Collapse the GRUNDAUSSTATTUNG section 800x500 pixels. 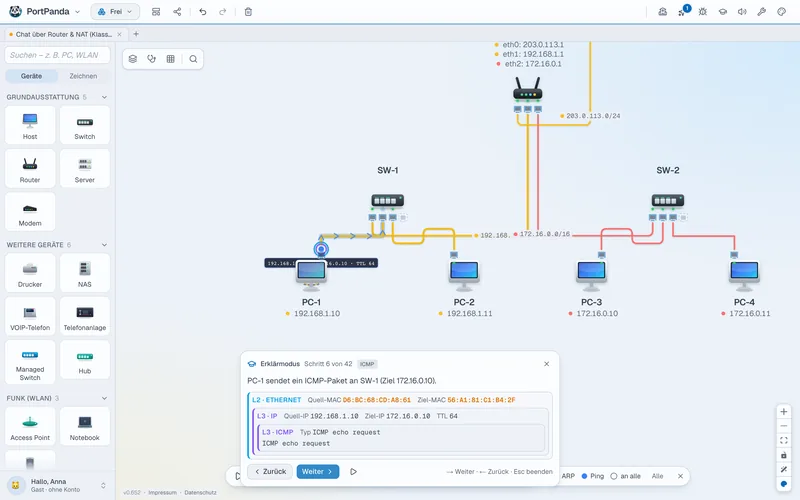click(x=105, y=97)
